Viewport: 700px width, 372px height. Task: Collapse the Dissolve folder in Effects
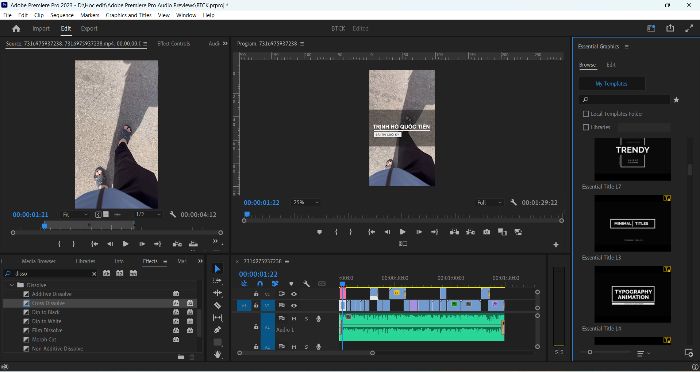click(x=12, y=284)
